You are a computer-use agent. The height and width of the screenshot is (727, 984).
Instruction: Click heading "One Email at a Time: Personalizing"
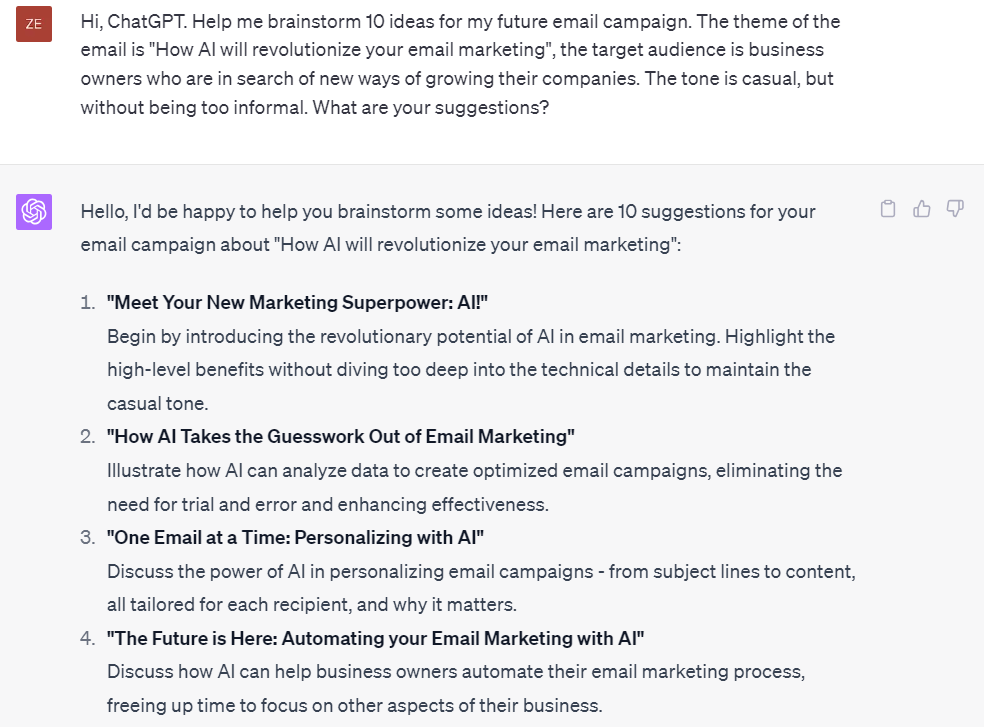pos(295,537)
